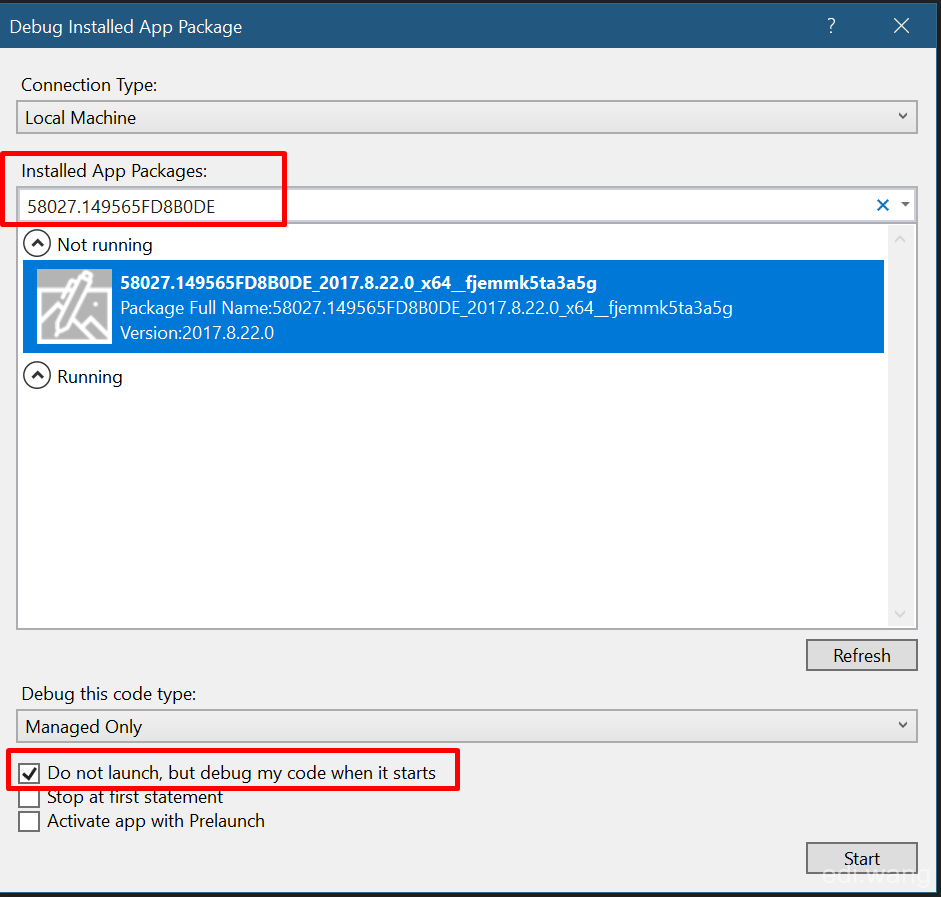Click the Running group label

(x=90, y=377)
